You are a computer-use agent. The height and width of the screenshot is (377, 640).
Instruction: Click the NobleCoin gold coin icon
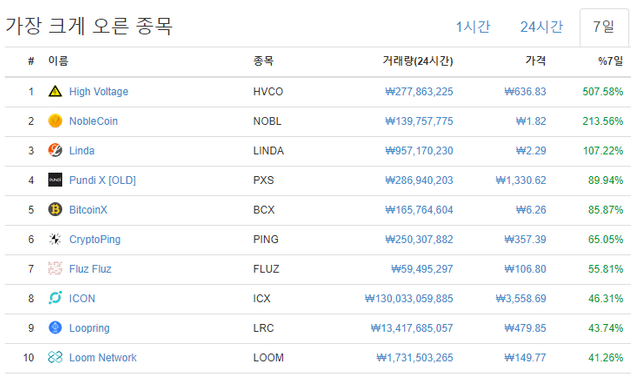55,121
